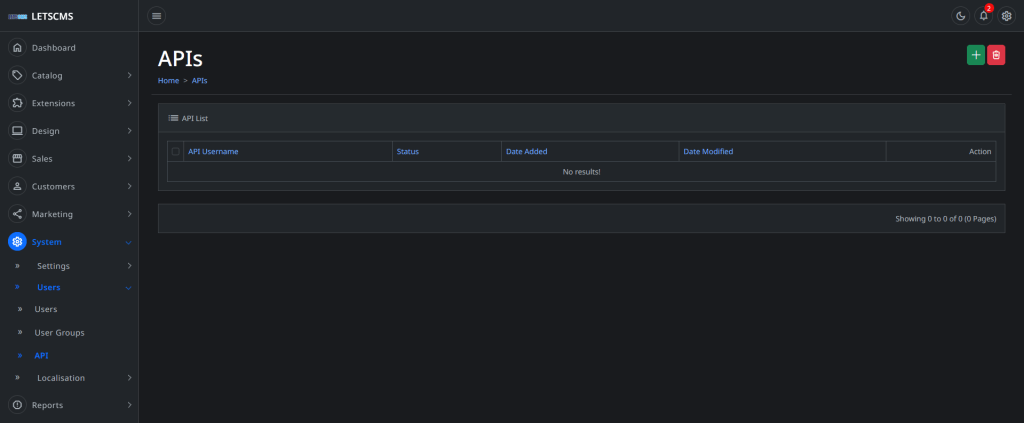Click the APIs breadcrumb link

(x=200, y=80)
